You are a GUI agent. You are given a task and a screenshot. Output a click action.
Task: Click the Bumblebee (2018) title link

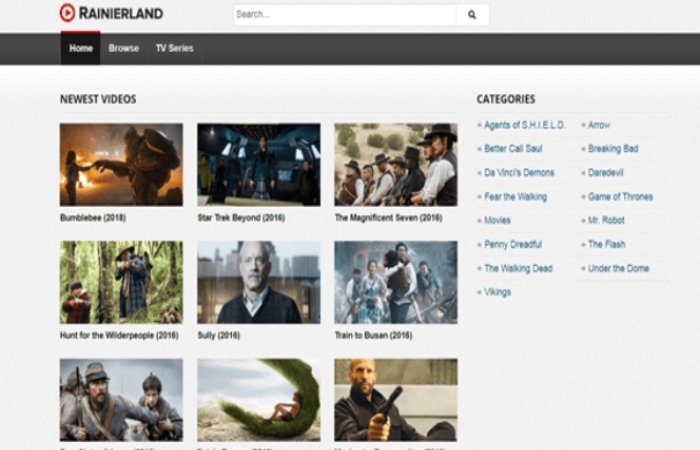click(93, 218)
